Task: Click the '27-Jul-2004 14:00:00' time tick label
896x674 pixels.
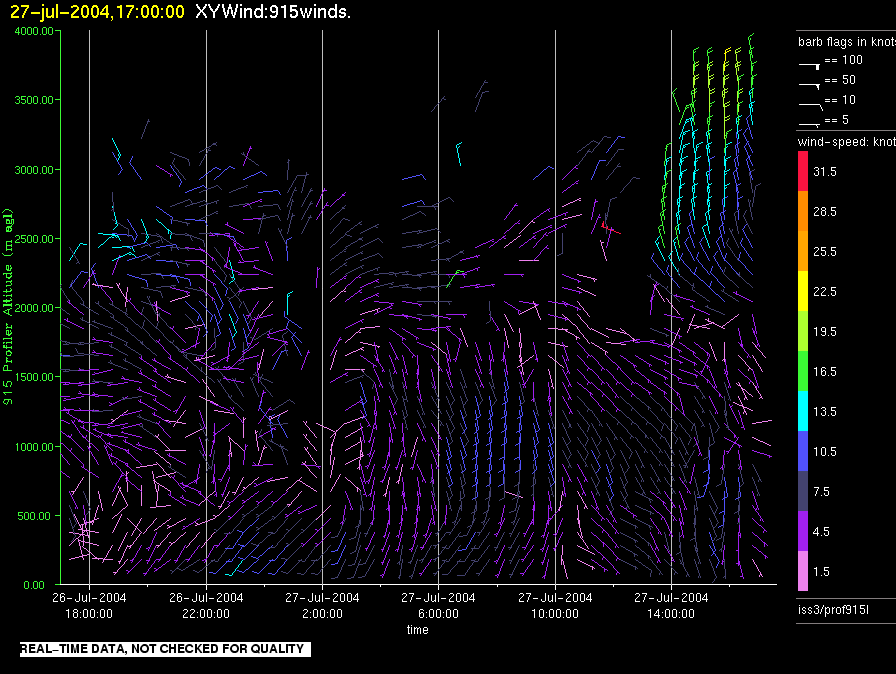Action: click(671, 605)
